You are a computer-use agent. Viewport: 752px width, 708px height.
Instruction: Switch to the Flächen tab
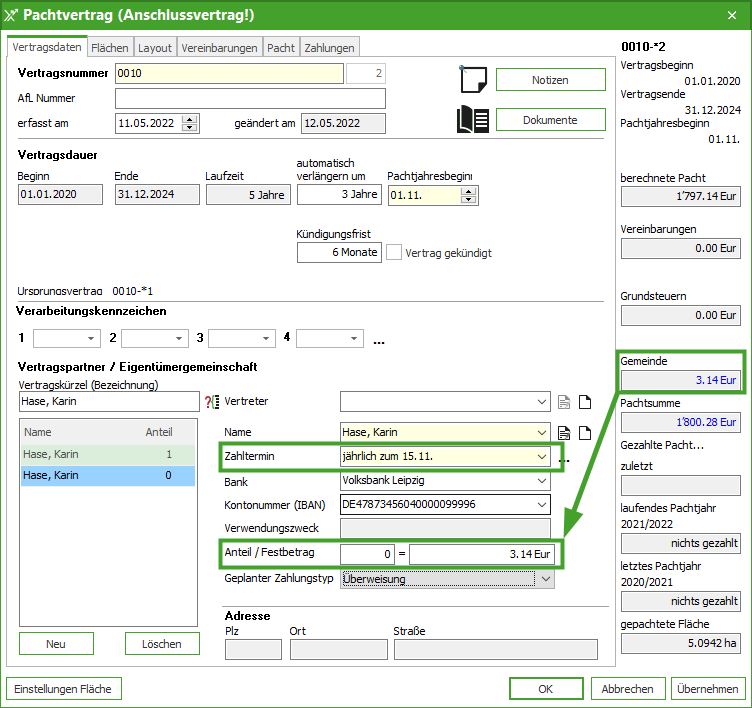click(110, 48)
